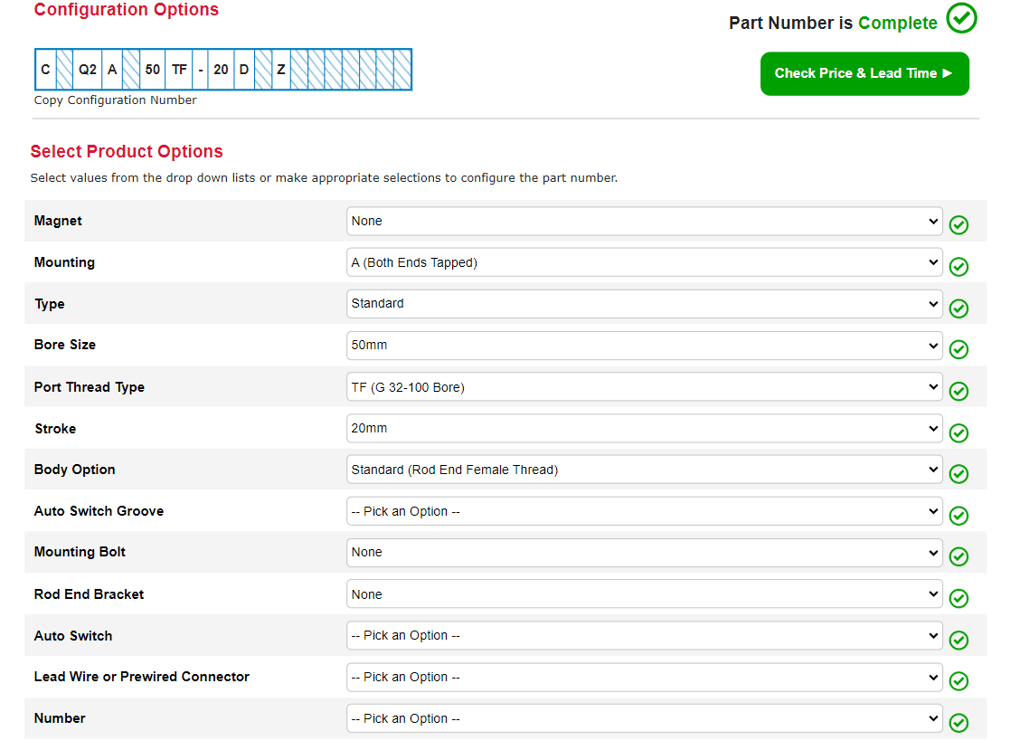Click the checkmark beside Rod End Bracket
This screenshot has width=1020, height=750.
click(x=958, y=598)
